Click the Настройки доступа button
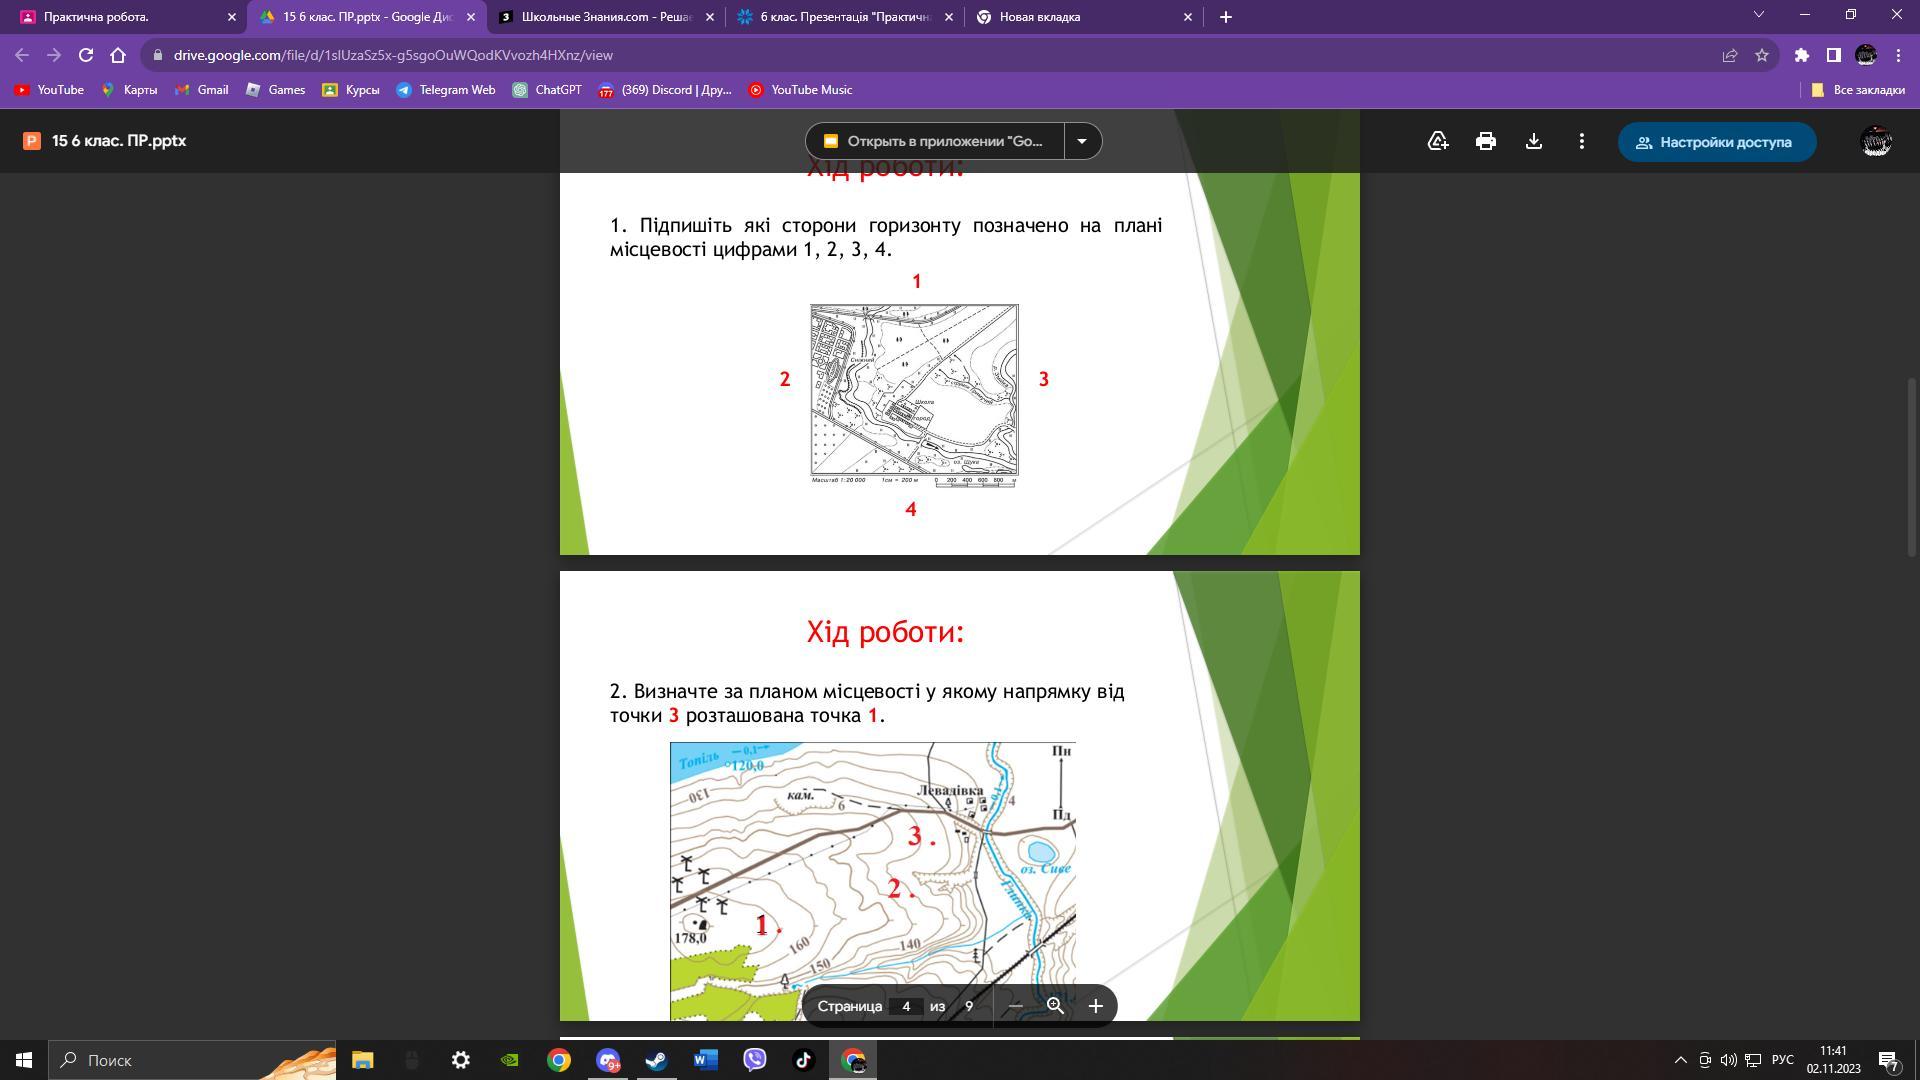 (1716, 142)
